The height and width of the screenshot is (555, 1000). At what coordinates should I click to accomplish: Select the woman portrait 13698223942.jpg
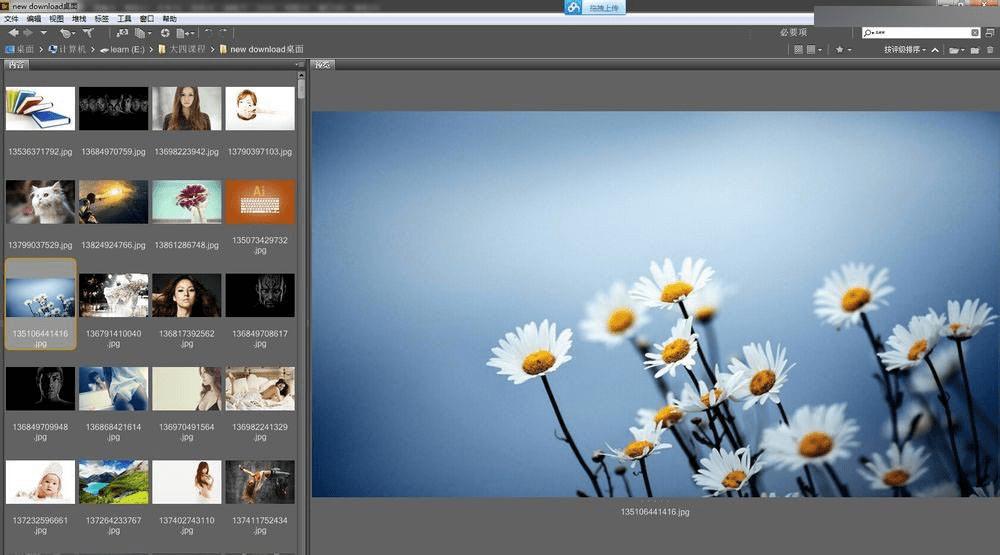(187, 109)
